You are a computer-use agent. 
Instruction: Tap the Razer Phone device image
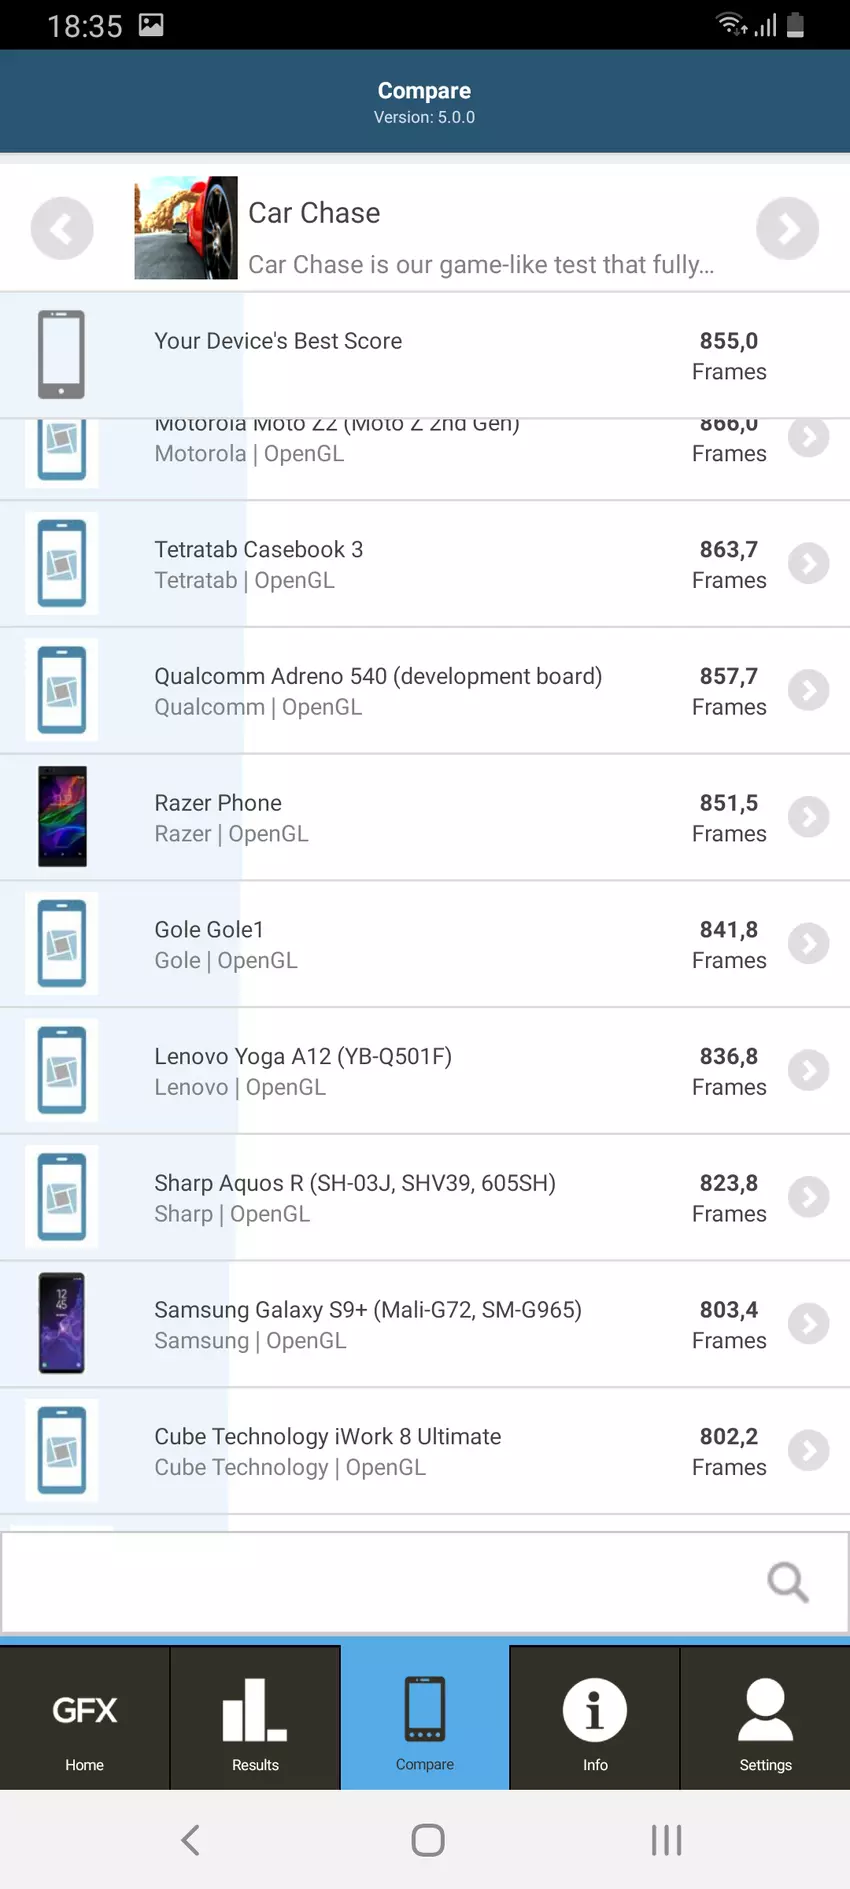point(62,816)
